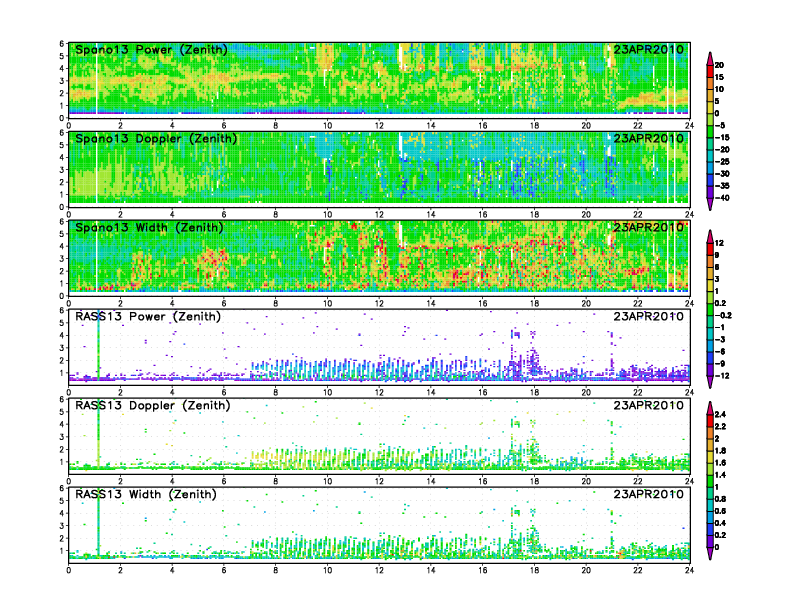
Task: Click the second colorbar ranging -12 to 12
Action: pyautogui.click(x=710, y=309)
